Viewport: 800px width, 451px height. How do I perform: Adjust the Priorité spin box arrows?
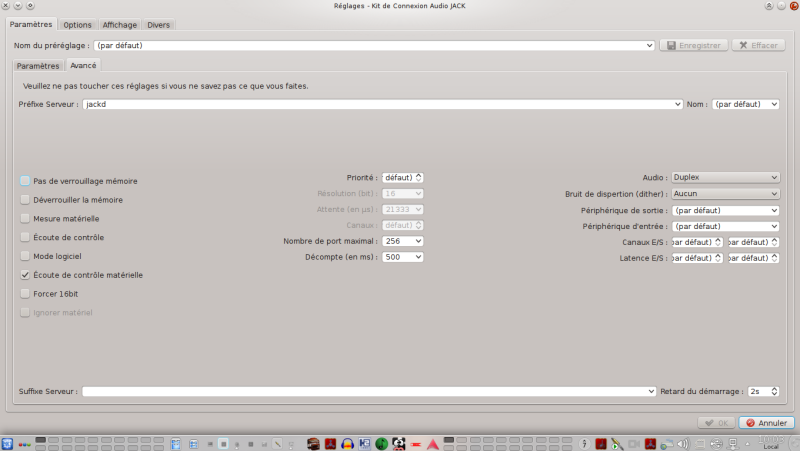418,178
